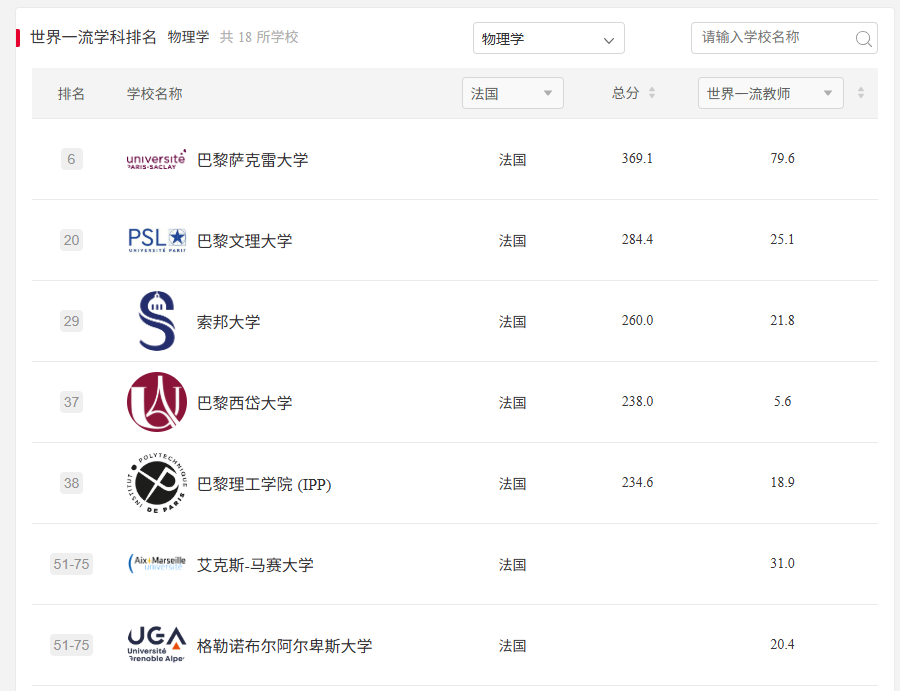The image size is (900, 691).
Task: Expand the 世界一流教师 indicator dropdown
Action: 770,93
